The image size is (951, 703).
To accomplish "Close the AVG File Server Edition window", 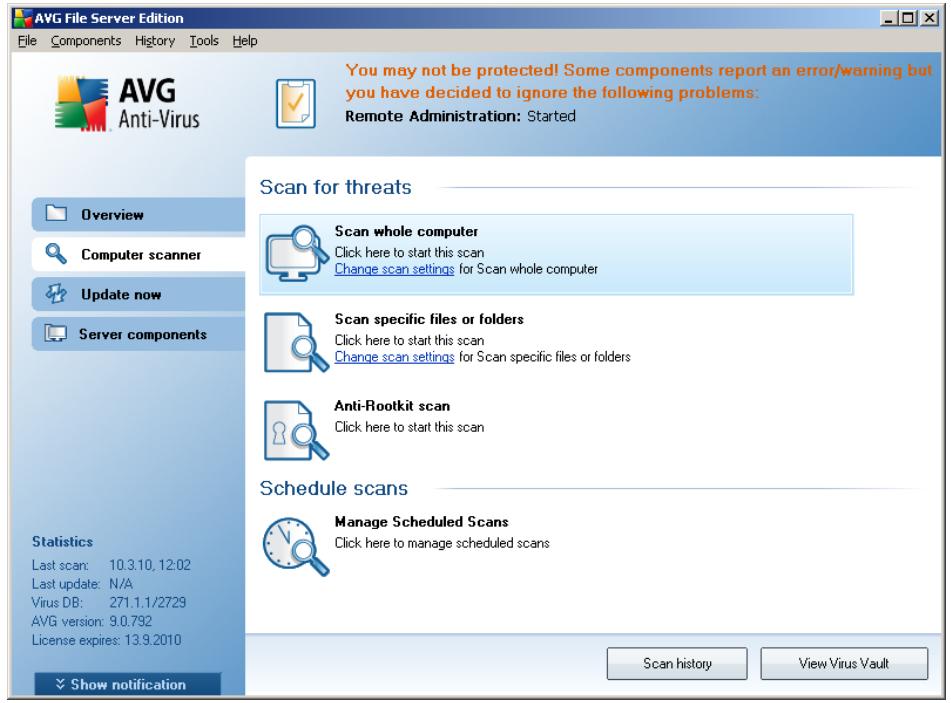I will pos(929,18).
